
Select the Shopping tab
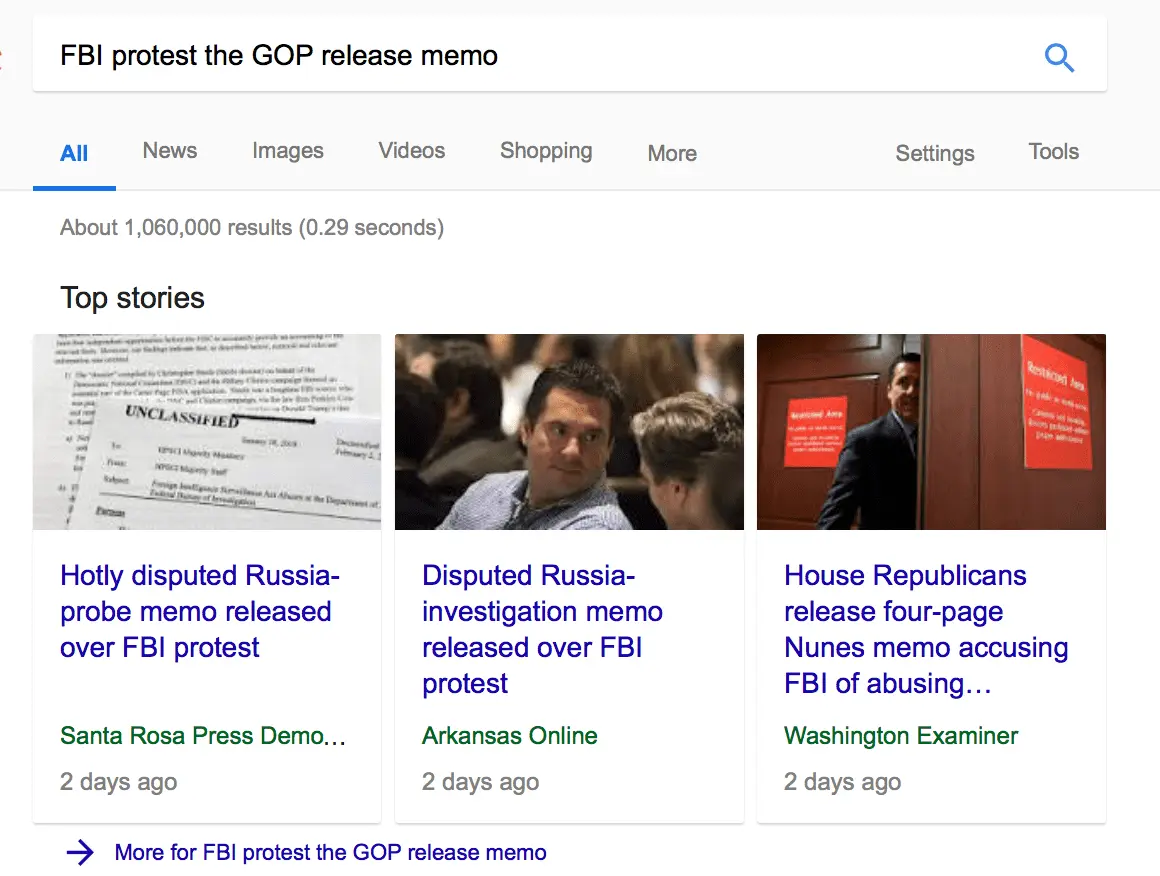[546, 151]
